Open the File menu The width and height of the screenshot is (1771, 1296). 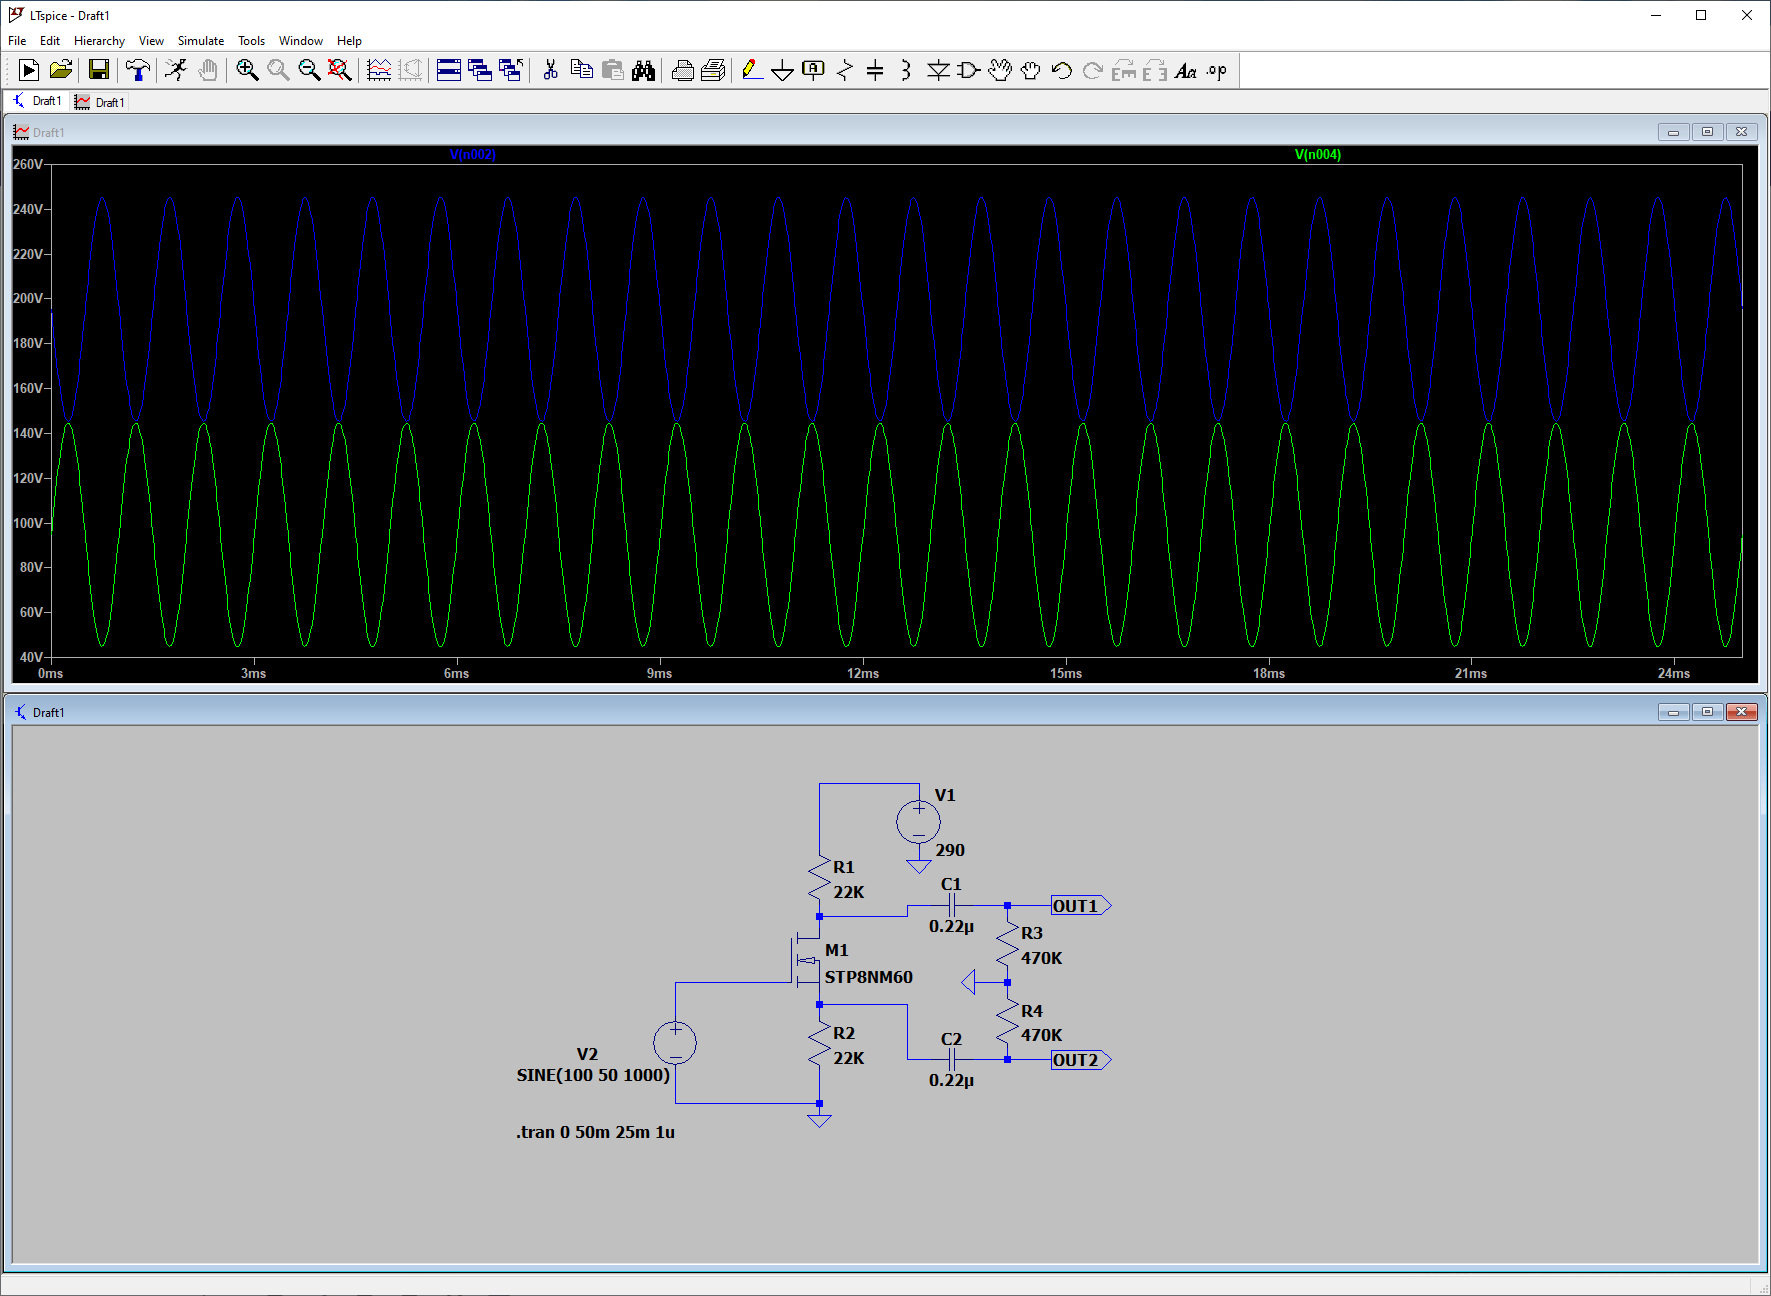[17, 41]
